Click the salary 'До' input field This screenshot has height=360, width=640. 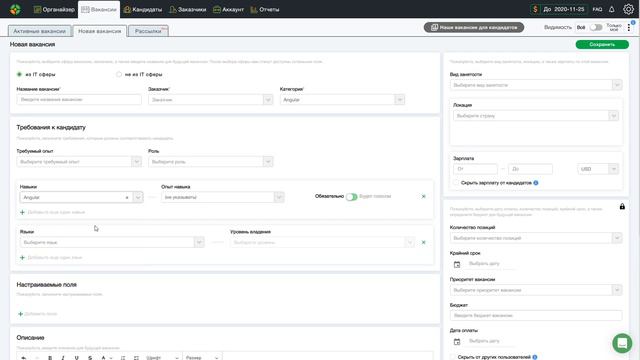coord(530,169)
